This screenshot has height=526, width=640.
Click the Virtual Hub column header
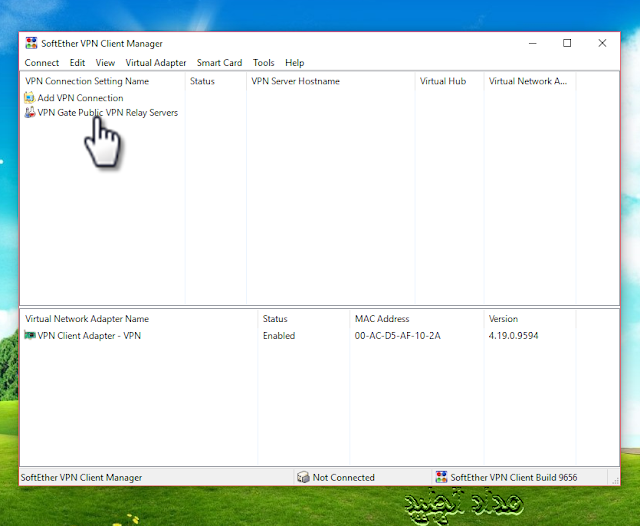(x=449, y=81)
